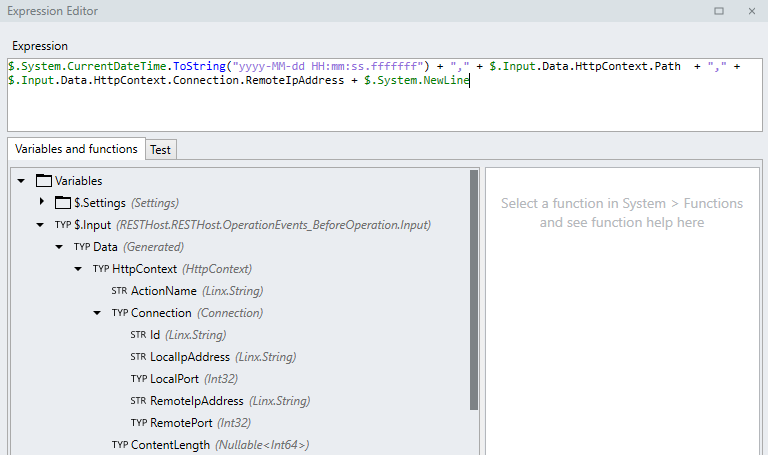Click $.System.NewLine in the expression

(417, 80)
